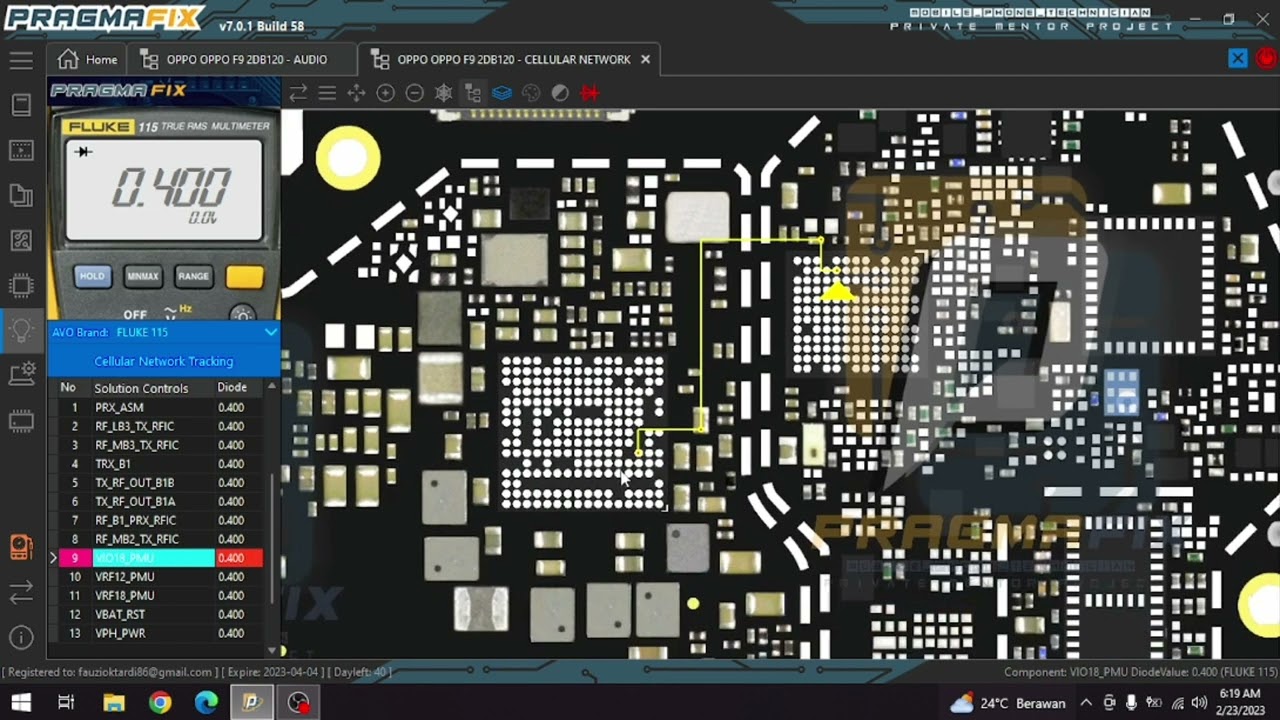
Task: Zoom in with the plus circle icon
Action: [385, 93]
